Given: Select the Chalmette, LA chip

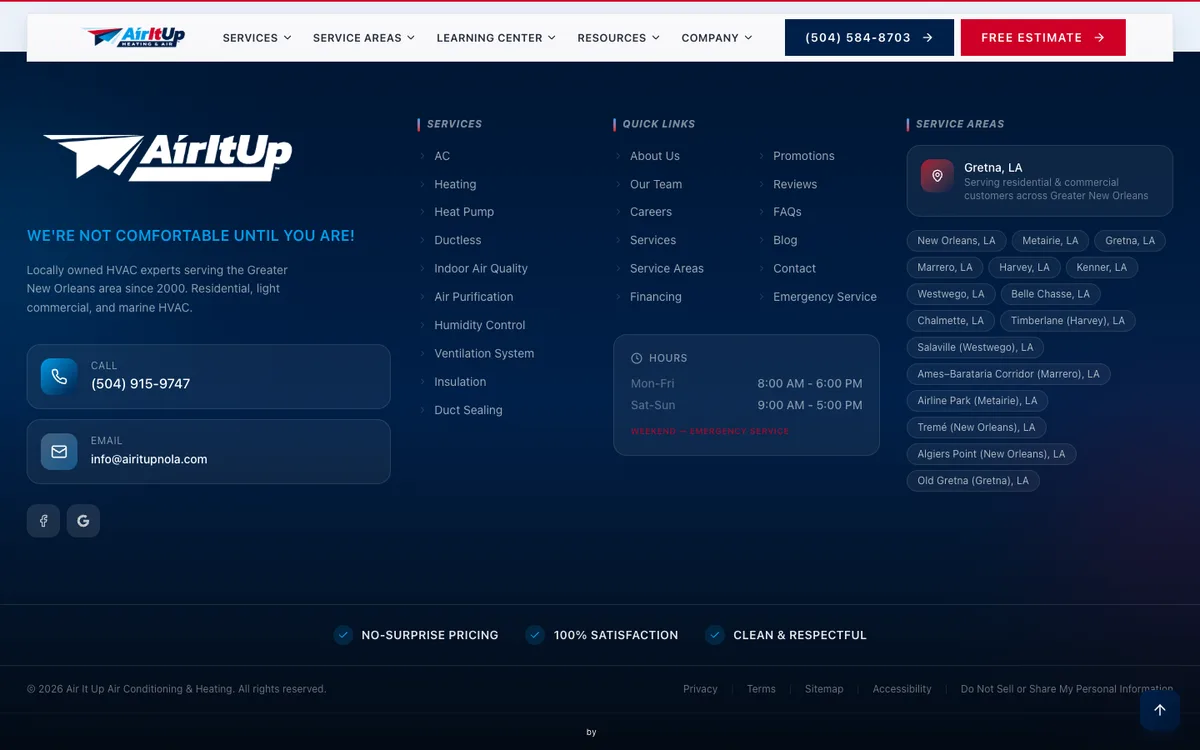Looking at the screenshot, I should [951, 321].
